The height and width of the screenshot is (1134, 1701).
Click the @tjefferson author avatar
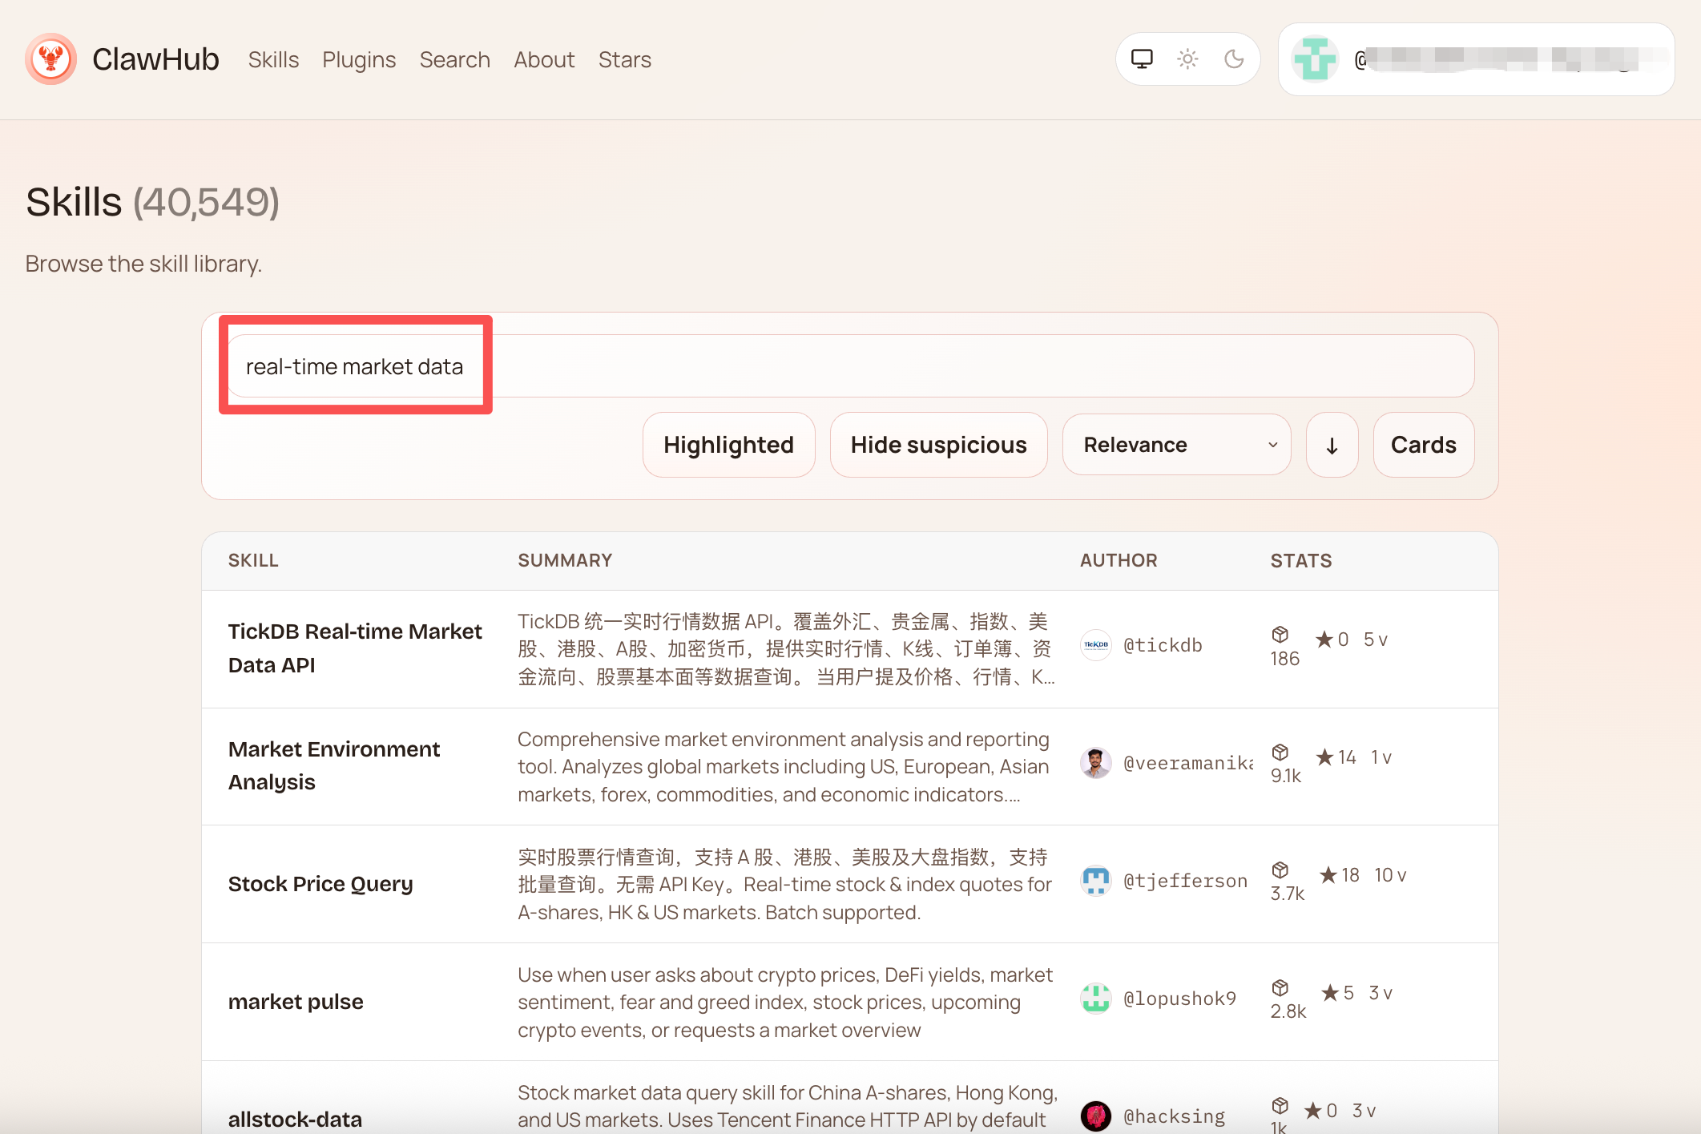[x=1096, y=881]
